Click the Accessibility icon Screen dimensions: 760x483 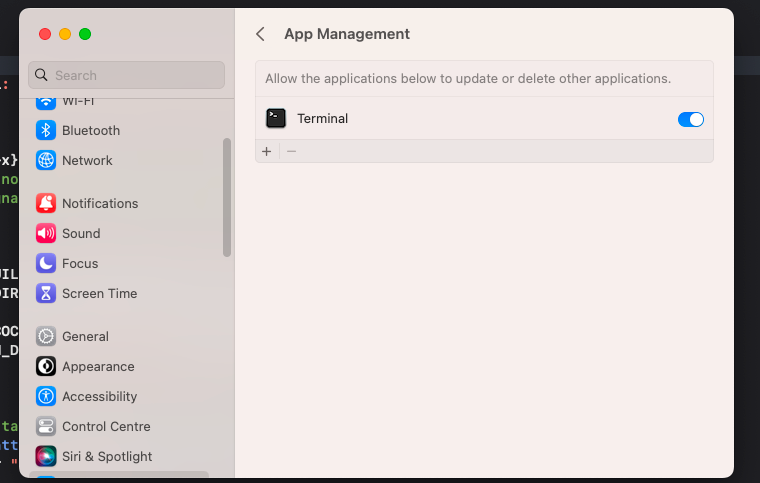pyautogui.click(x=46, y=396)
